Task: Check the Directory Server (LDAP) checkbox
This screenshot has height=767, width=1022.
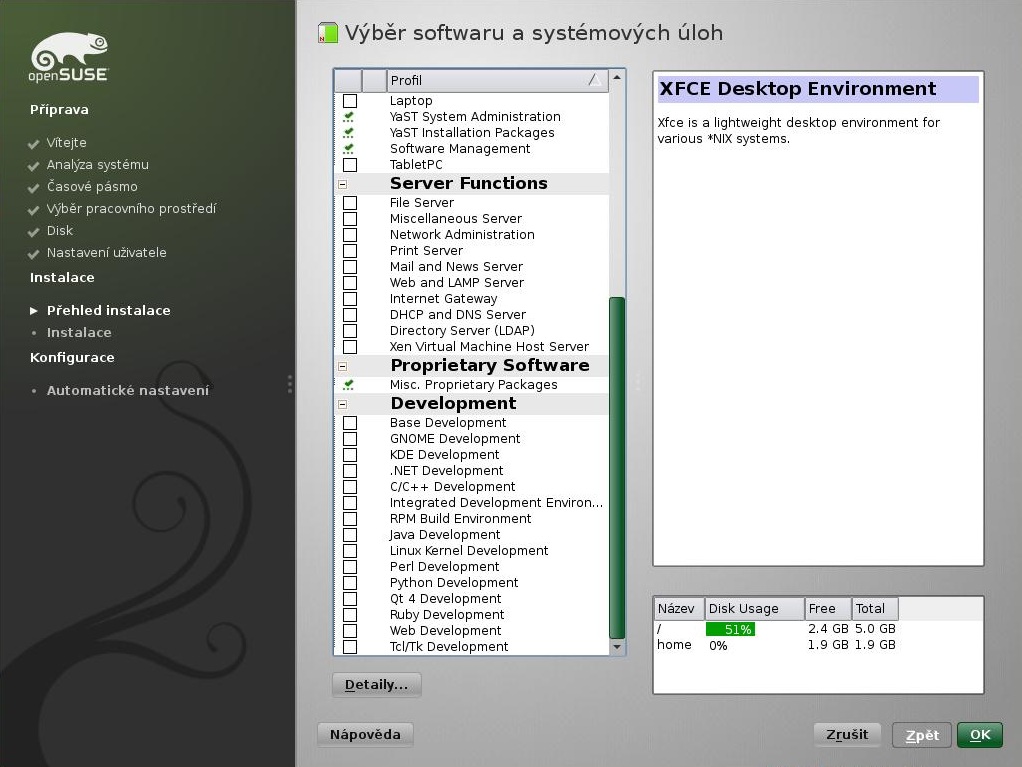Action: (350, 330)
